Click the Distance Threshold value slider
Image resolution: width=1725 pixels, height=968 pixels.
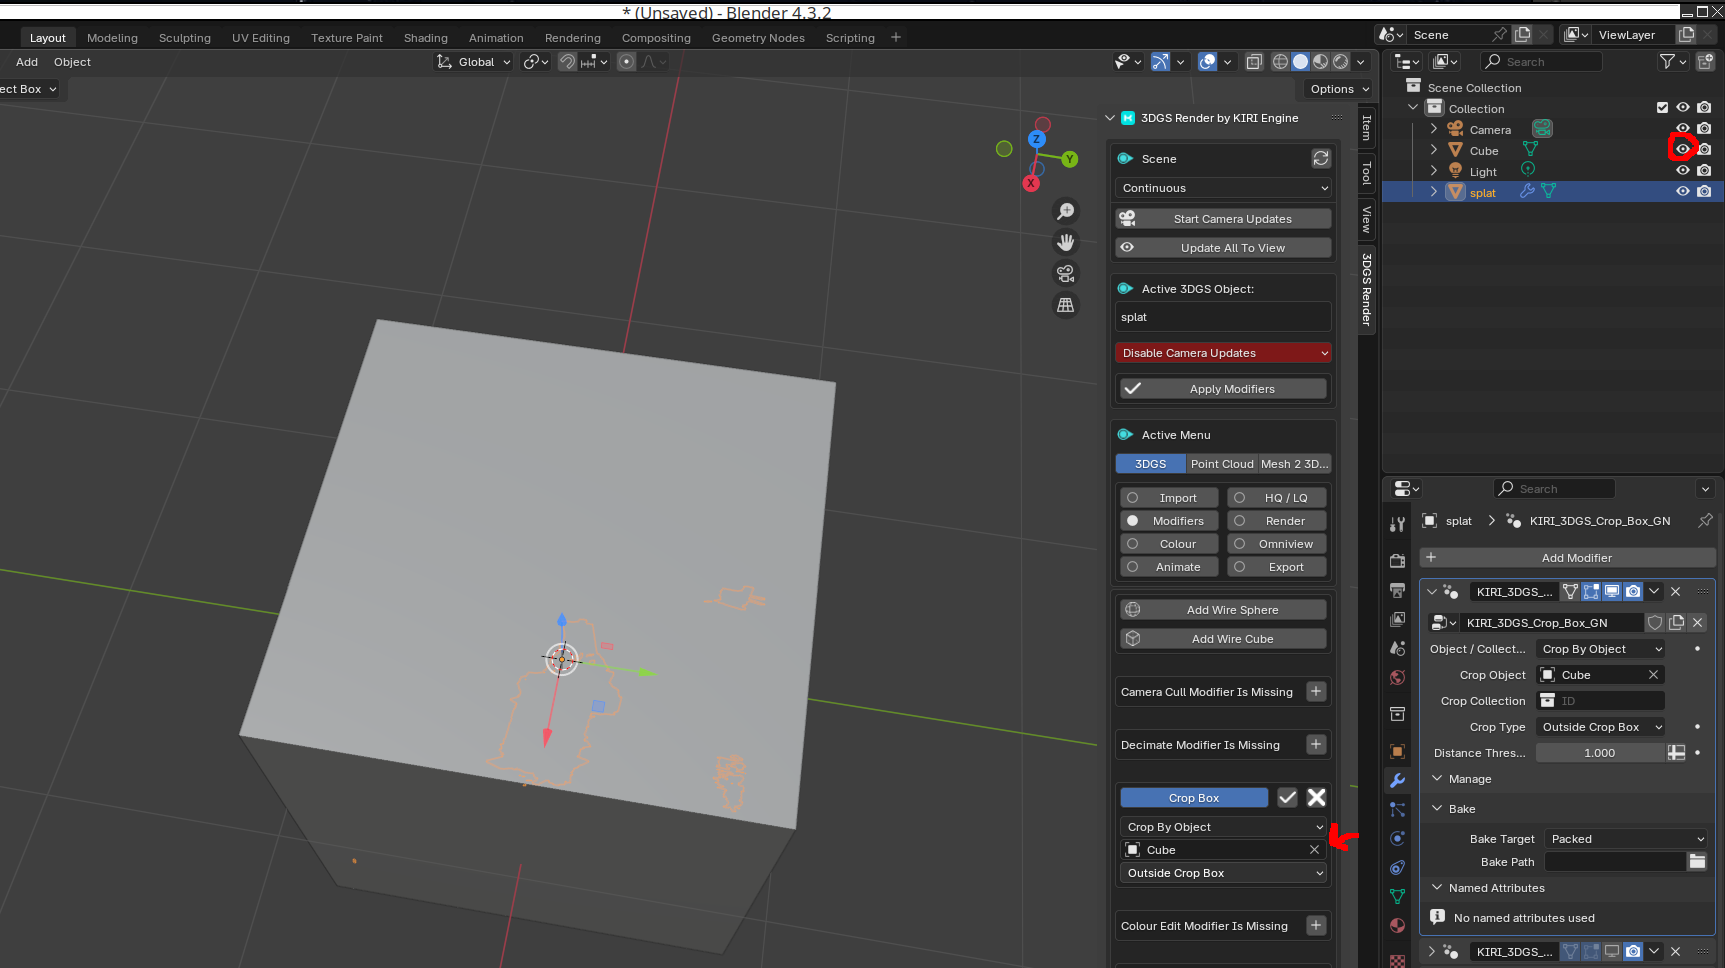tap(1599, 753)
